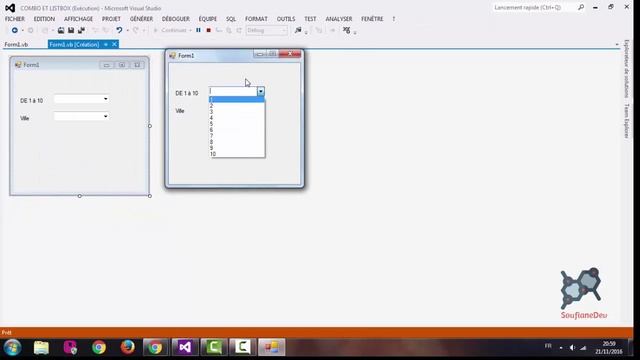Choose item 10 in the dropdown list
The image size is (640, 360).
point(237,154)
